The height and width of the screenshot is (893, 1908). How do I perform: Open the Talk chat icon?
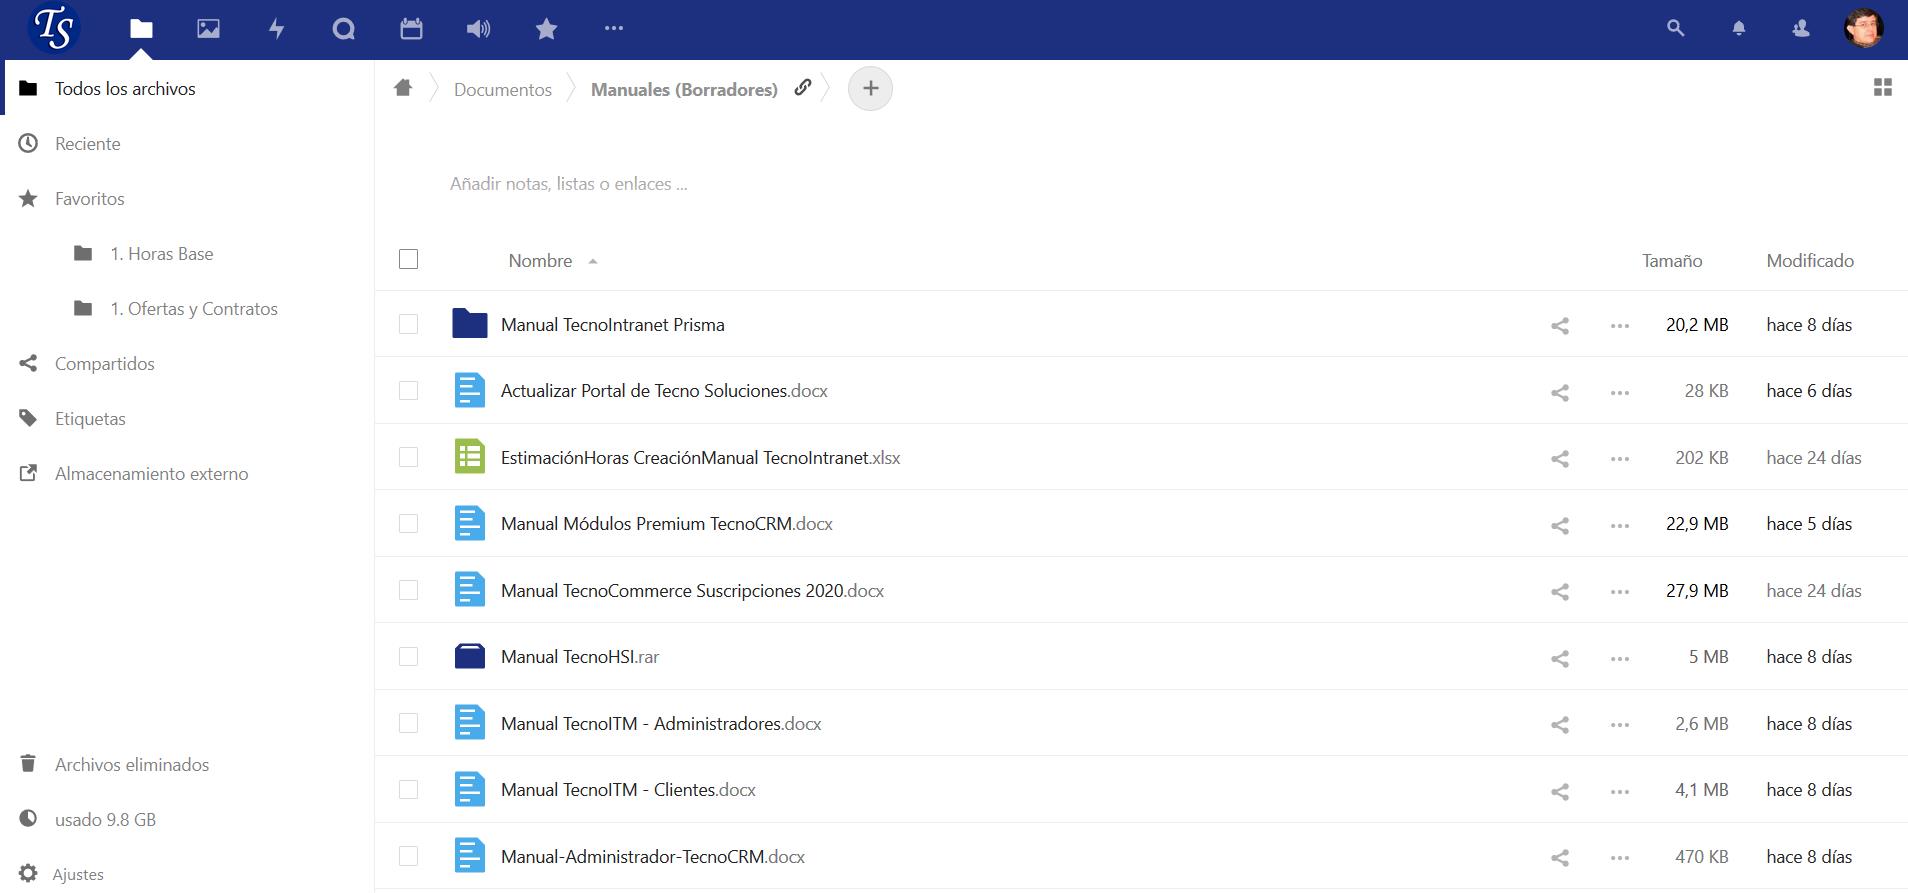[343, 29]
